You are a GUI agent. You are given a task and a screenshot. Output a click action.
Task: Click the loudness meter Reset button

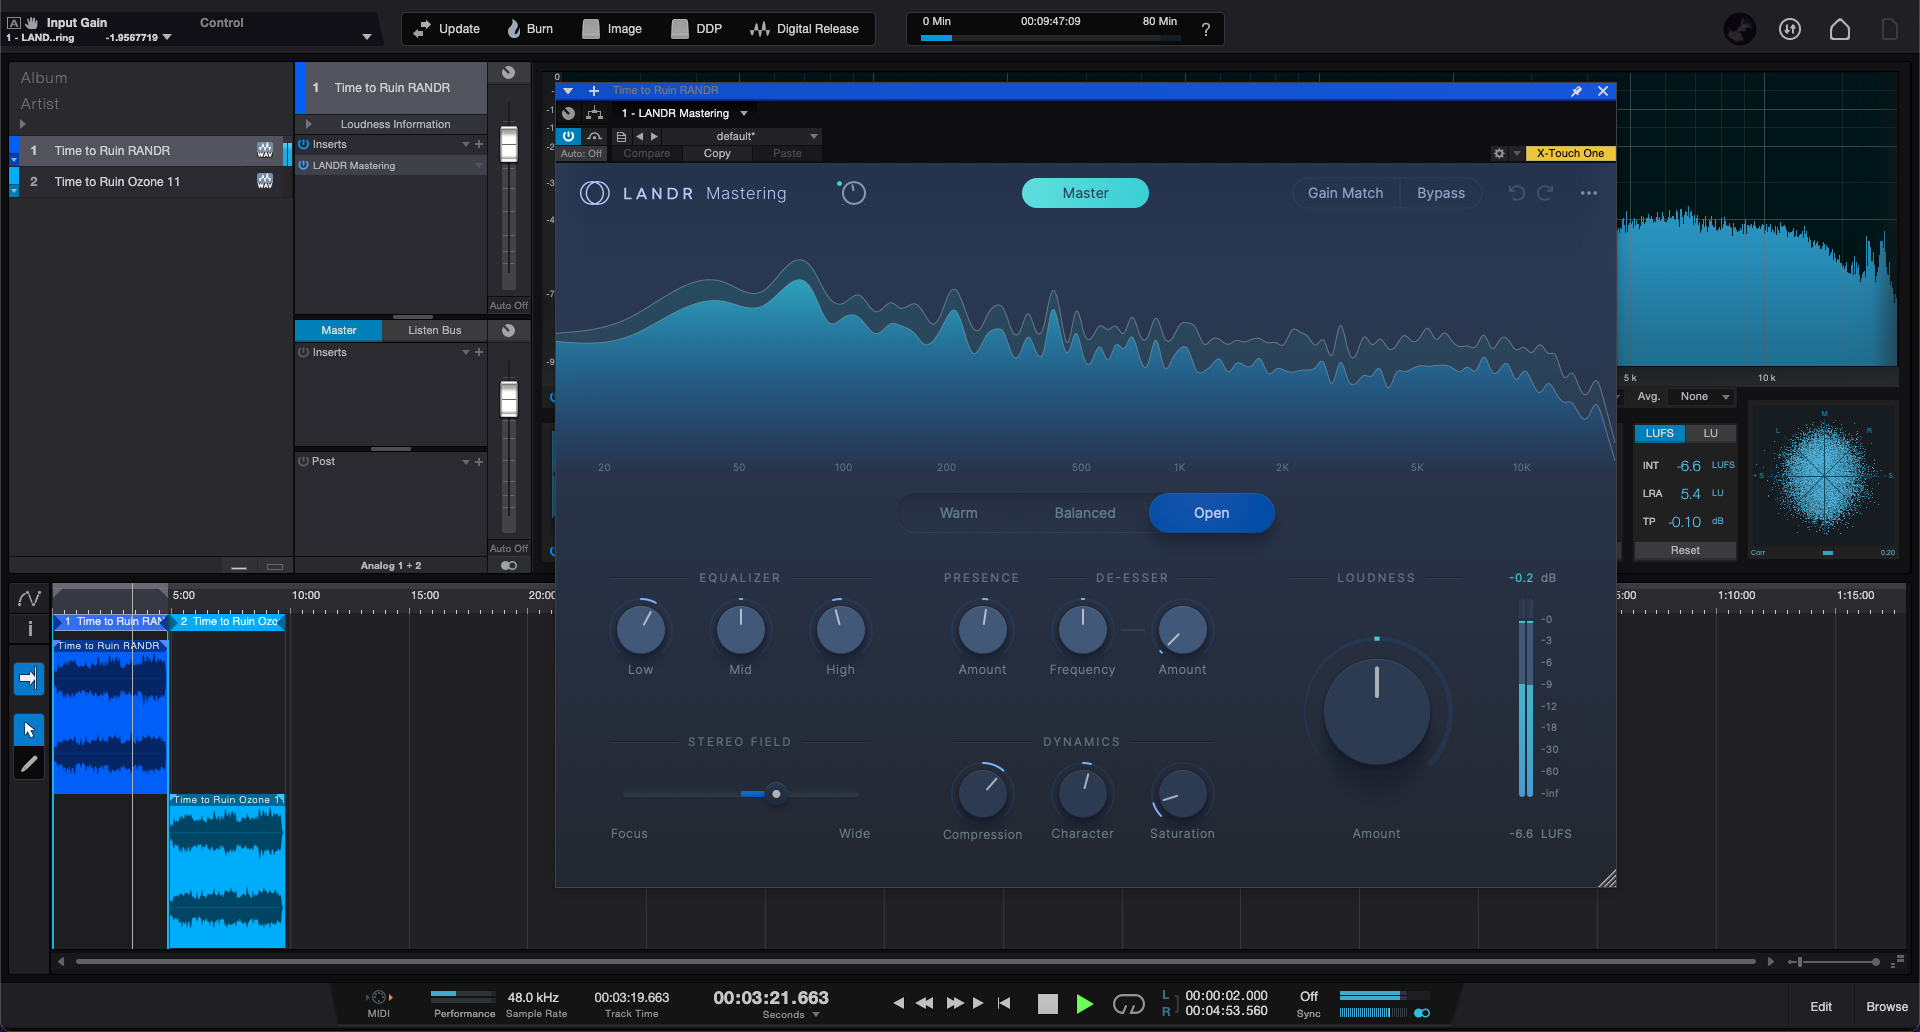point(1684,550)
